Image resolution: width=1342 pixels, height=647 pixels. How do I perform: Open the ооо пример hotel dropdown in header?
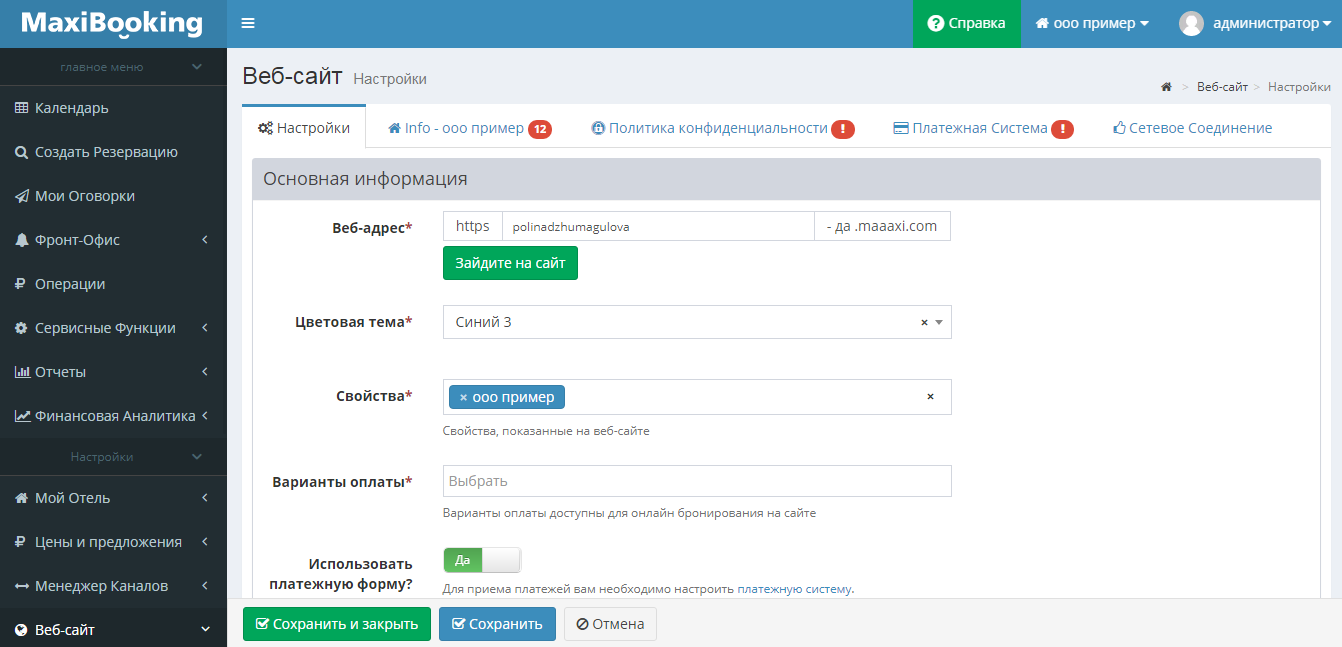pyautogui.click(x=1092, y=23)
